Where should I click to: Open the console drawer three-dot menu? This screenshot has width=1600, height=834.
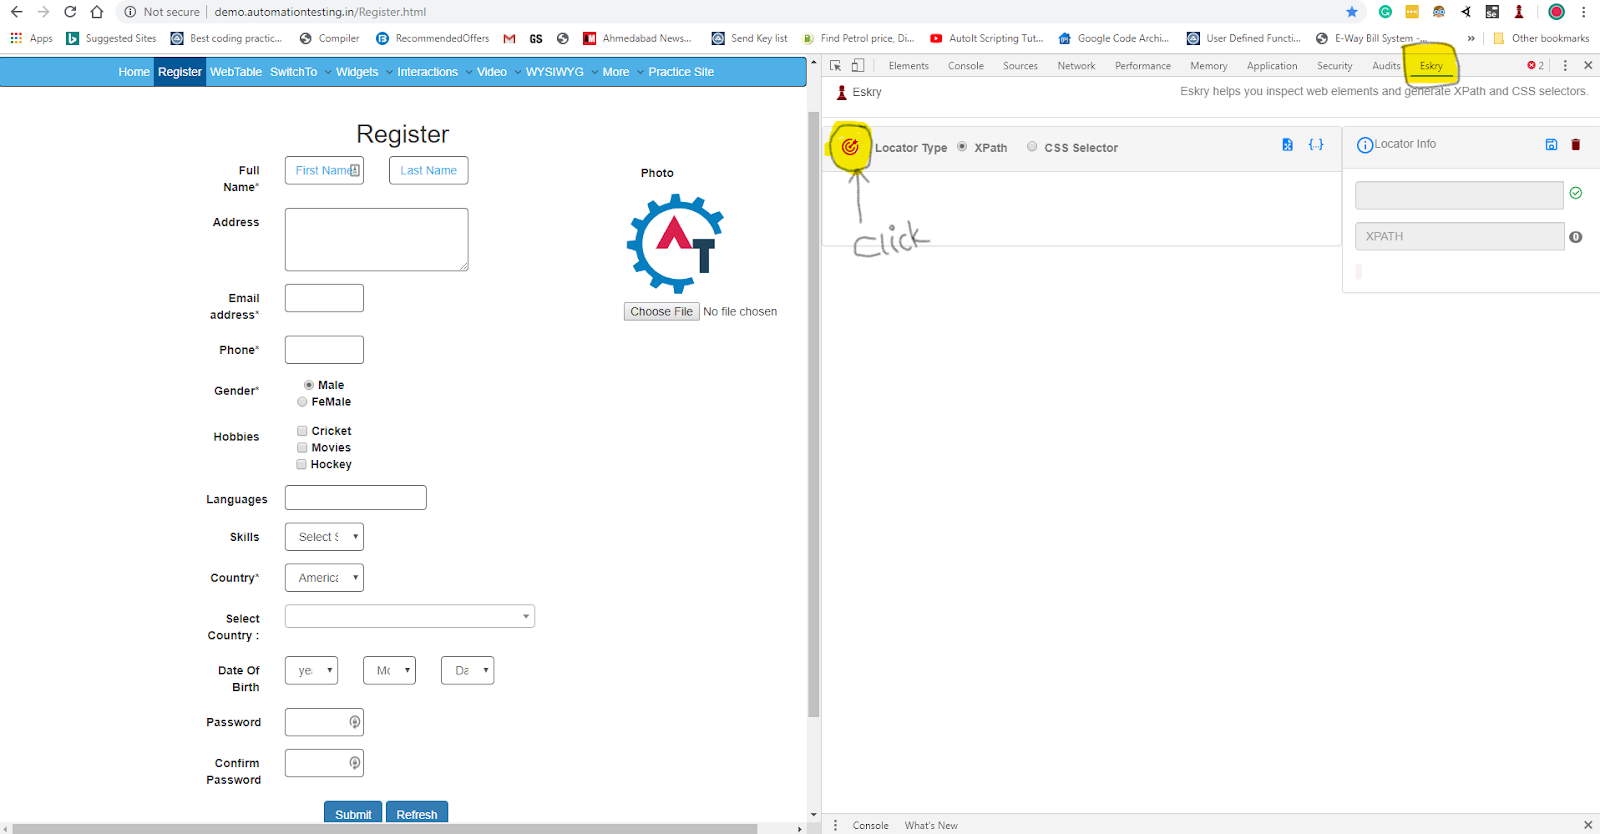(836, 825)
